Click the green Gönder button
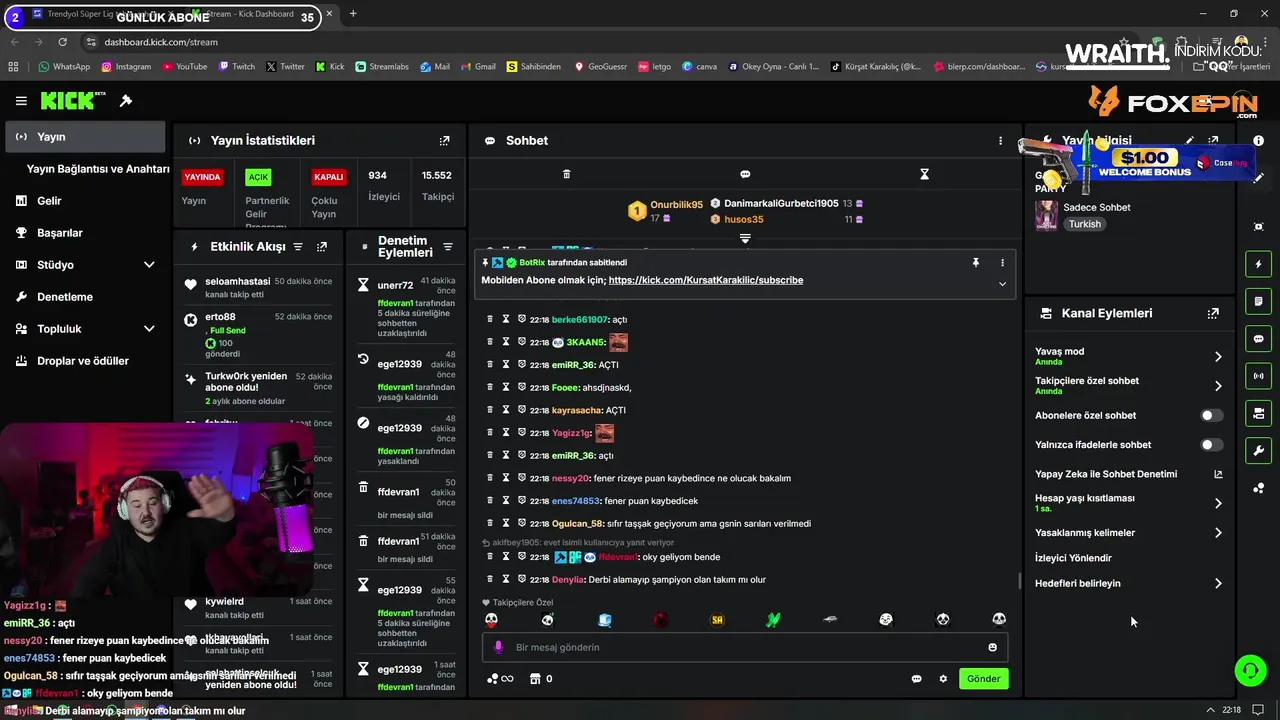Screen dimensions: 1280x720 click(x=983, y=679)
